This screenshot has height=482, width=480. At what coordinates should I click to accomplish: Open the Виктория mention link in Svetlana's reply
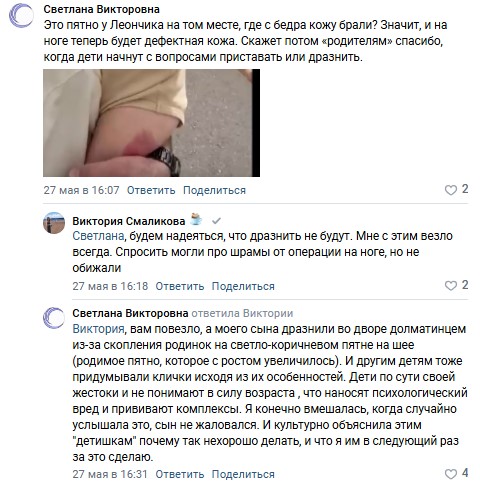point(98,329)
